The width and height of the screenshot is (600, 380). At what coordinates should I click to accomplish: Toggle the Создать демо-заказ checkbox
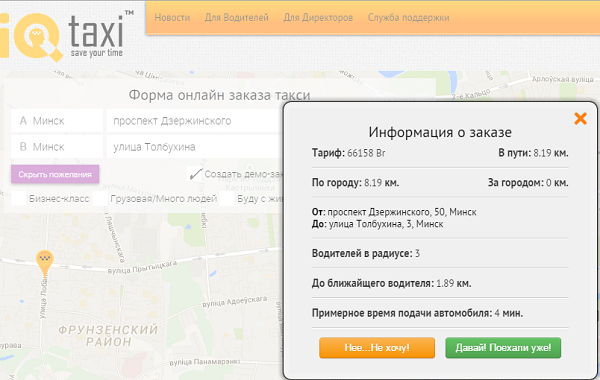coord(195,174)
